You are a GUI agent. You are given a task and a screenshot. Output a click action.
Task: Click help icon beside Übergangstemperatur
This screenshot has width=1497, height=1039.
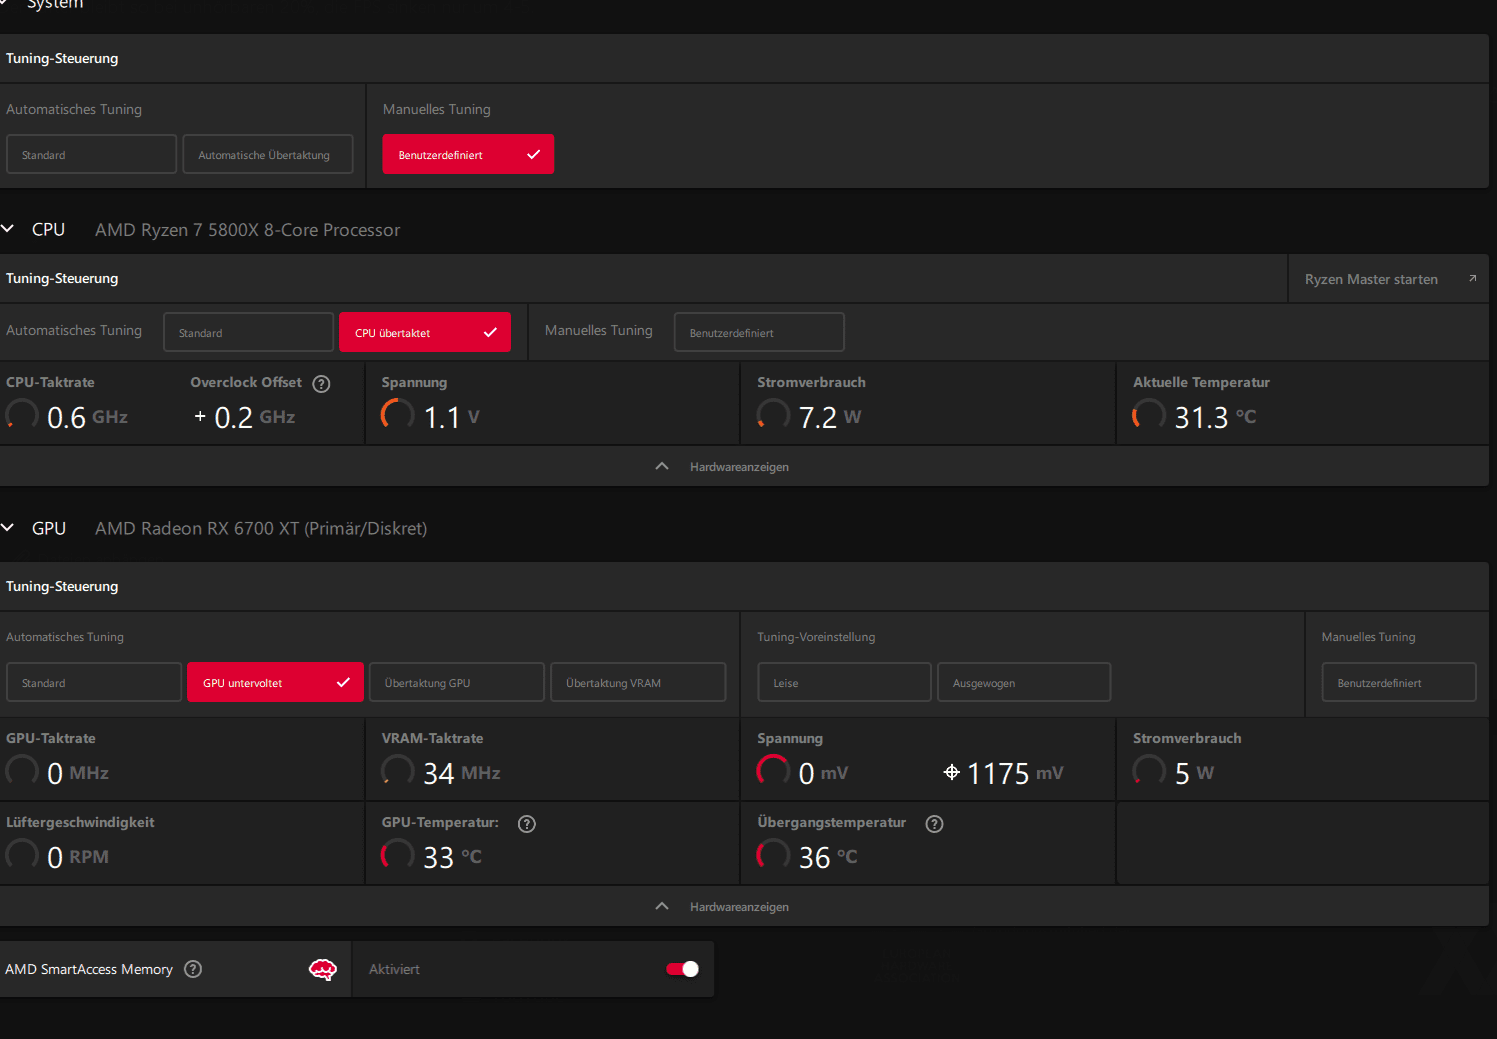click(934, 824)
